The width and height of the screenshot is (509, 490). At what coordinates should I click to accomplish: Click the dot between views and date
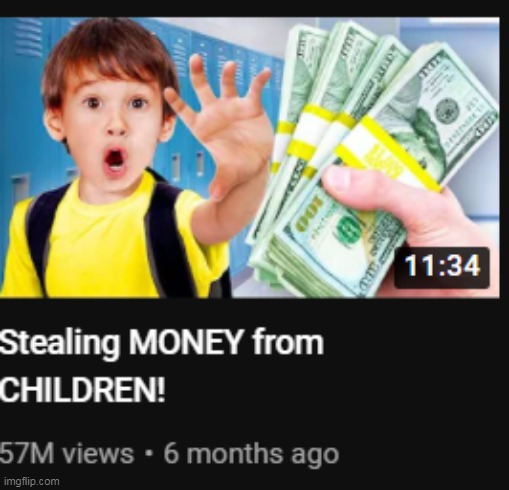pyautogui.click(x=149, y=454)
